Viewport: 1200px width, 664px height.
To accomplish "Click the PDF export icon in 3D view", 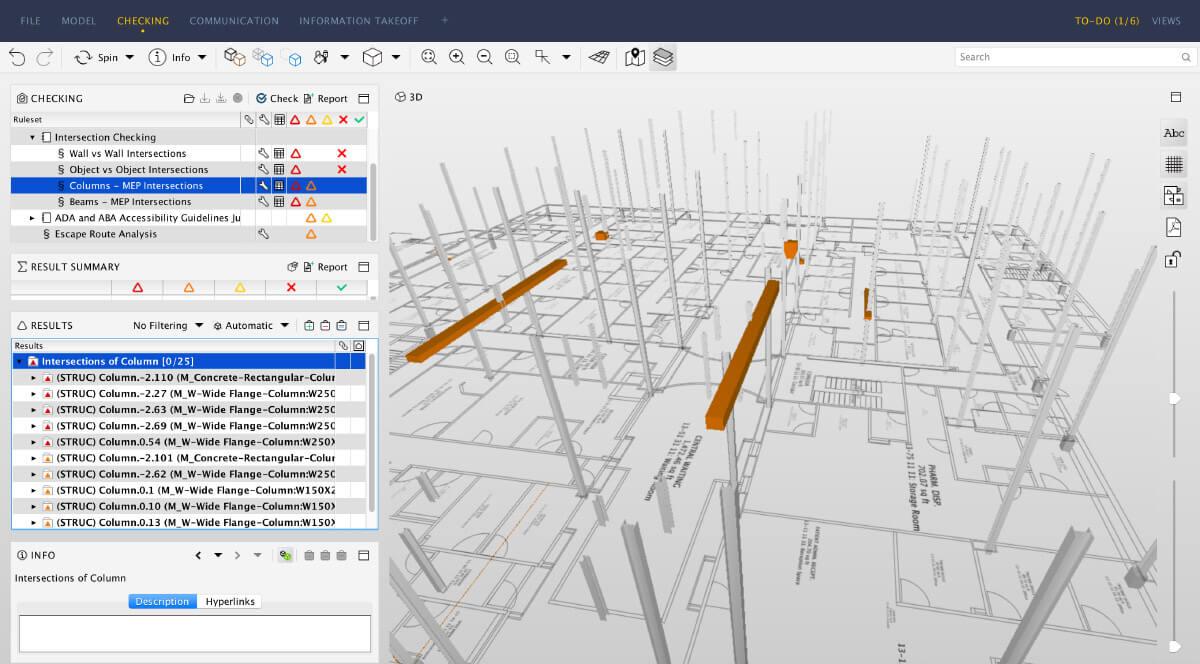I will click(1173, 227).
